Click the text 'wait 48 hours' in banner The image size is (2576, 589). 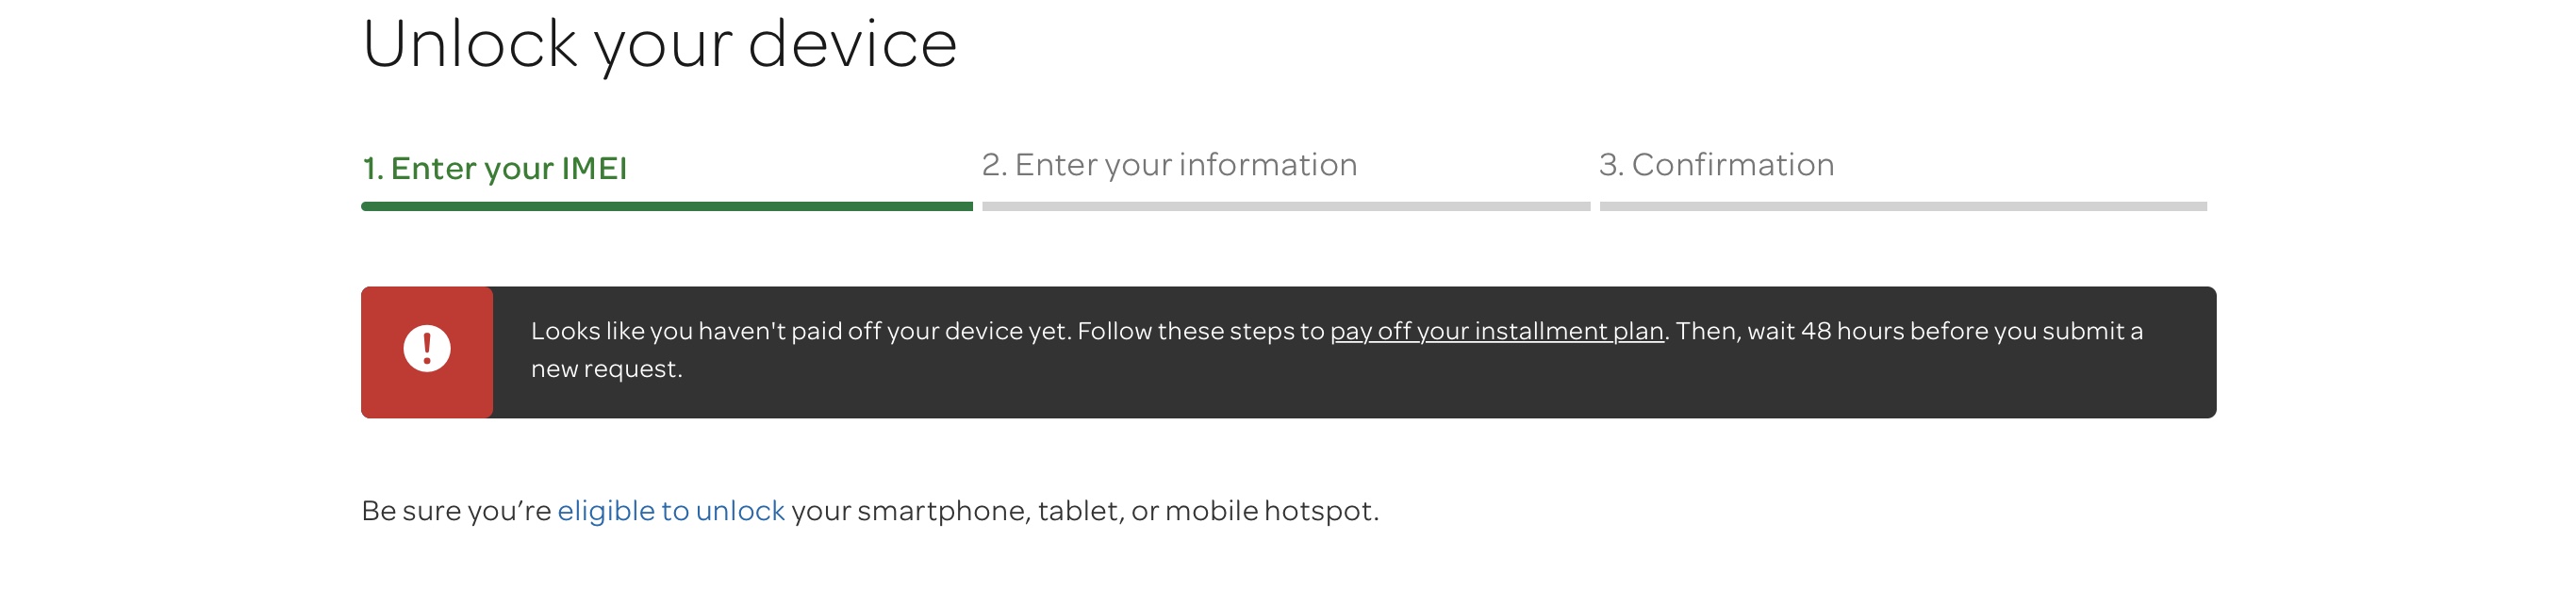(1825, 331)
